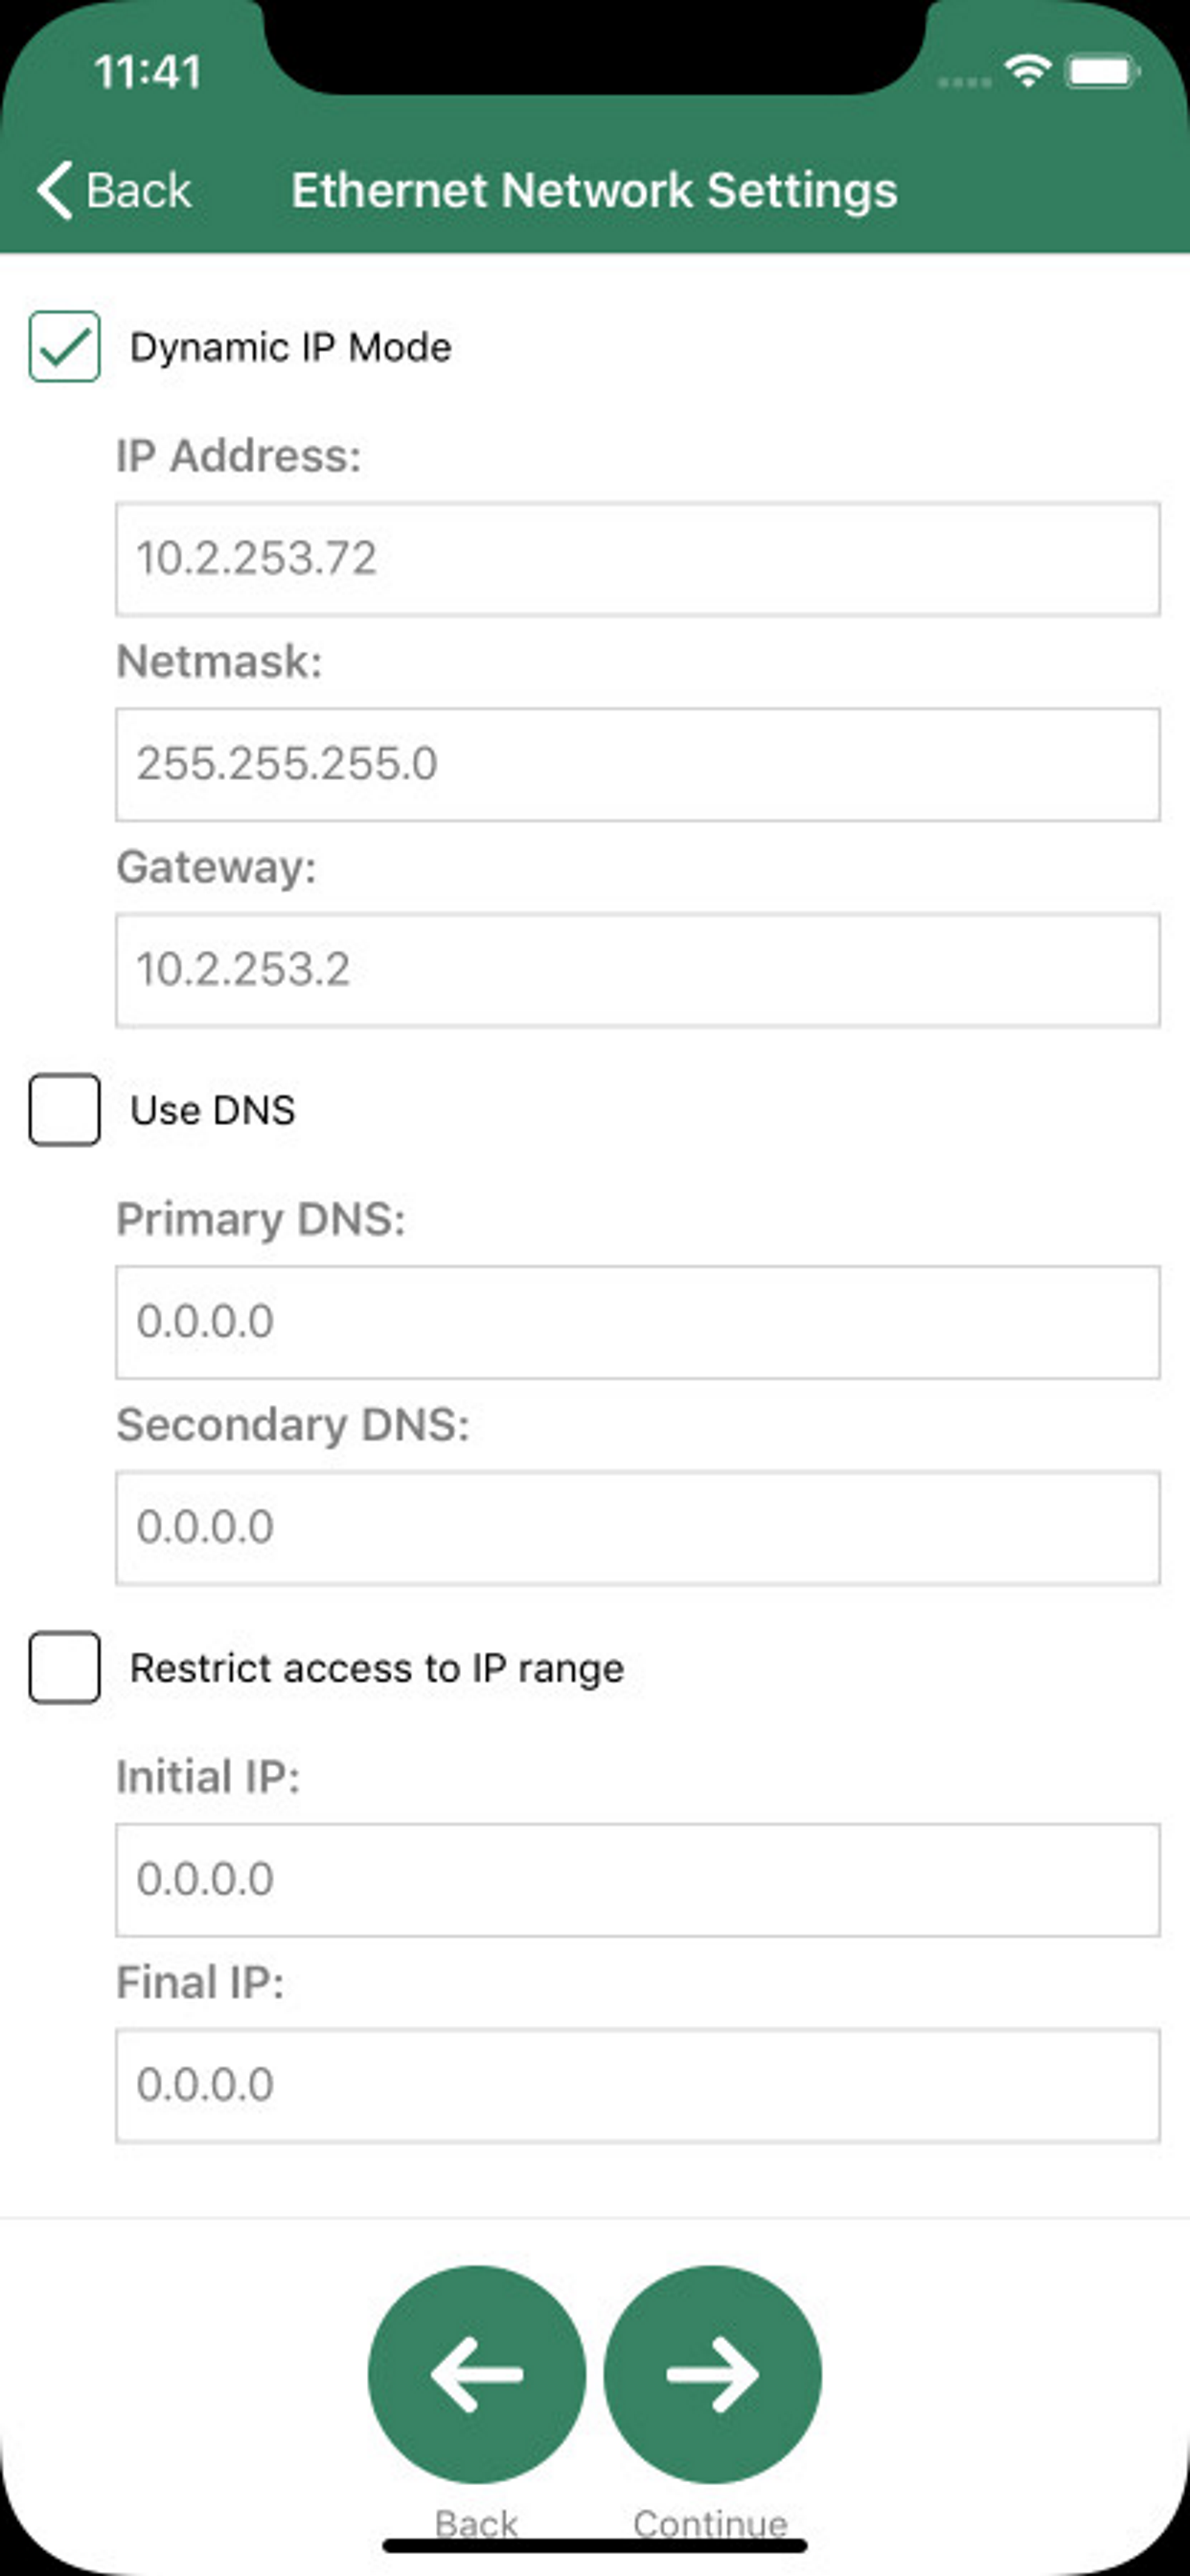1190x2576 pixels.
Task: Tap the battery status icon
Action: pyautogui.click(x=1103, y=72)
